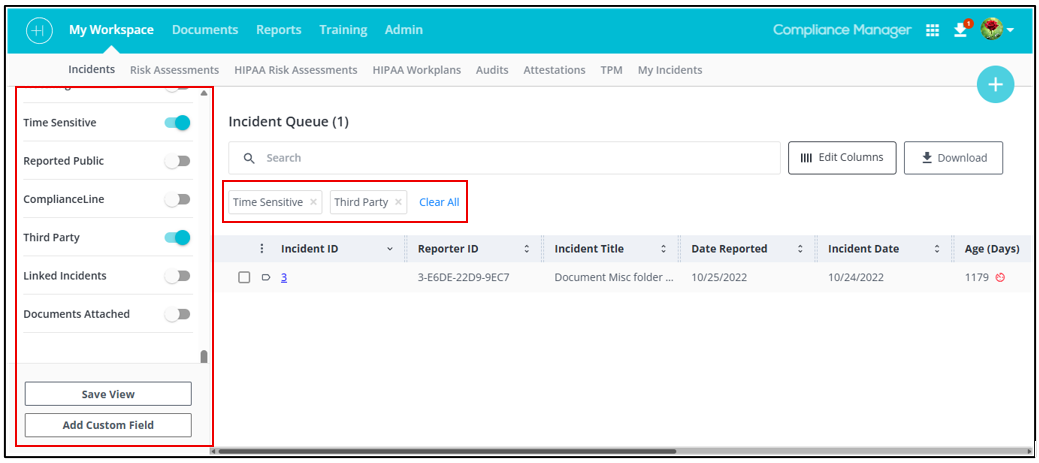Screen dimensions: 1039x463
Task: Open the Training menu
Action: pos(343,30)
